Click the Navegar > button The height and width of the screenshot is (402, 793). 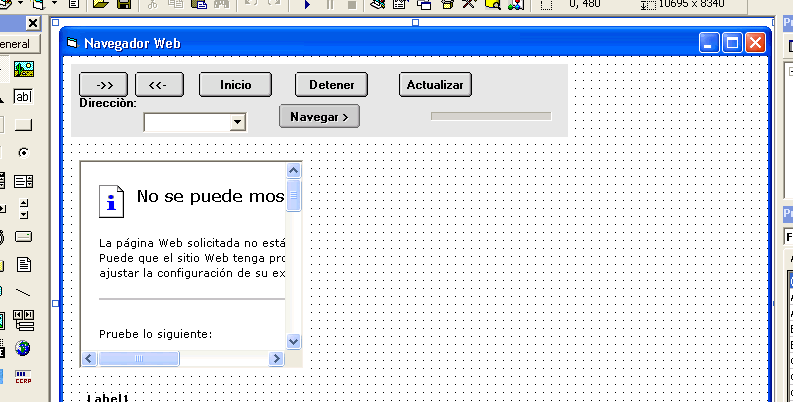point(319,116)
